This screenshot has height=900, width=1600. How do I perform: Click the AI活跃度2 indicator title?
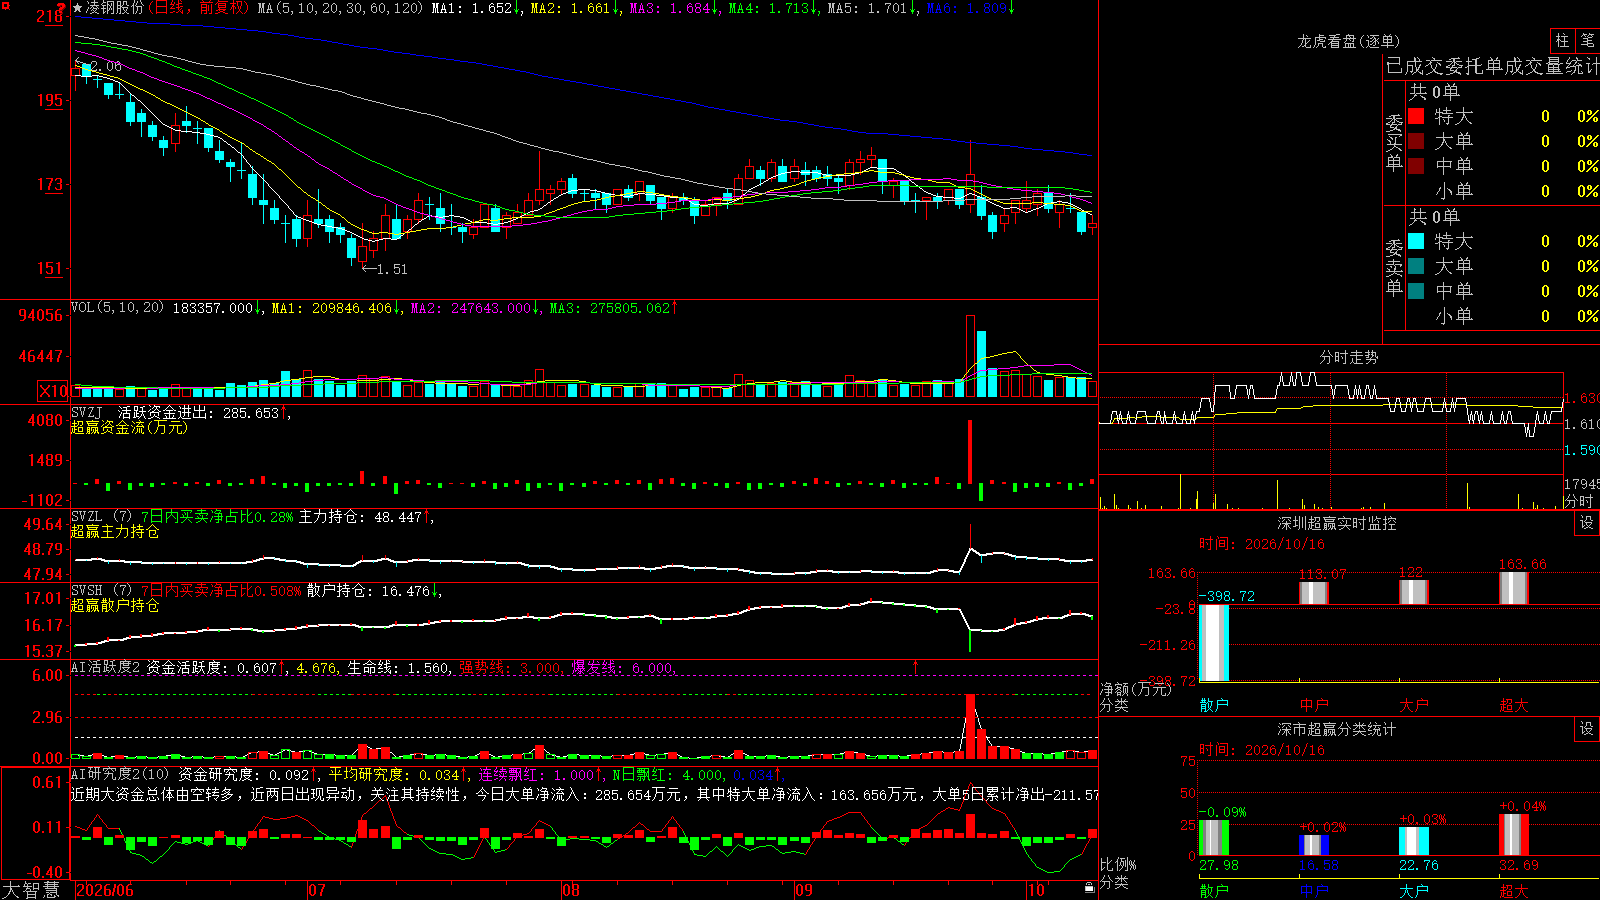[x=106, y=667]
